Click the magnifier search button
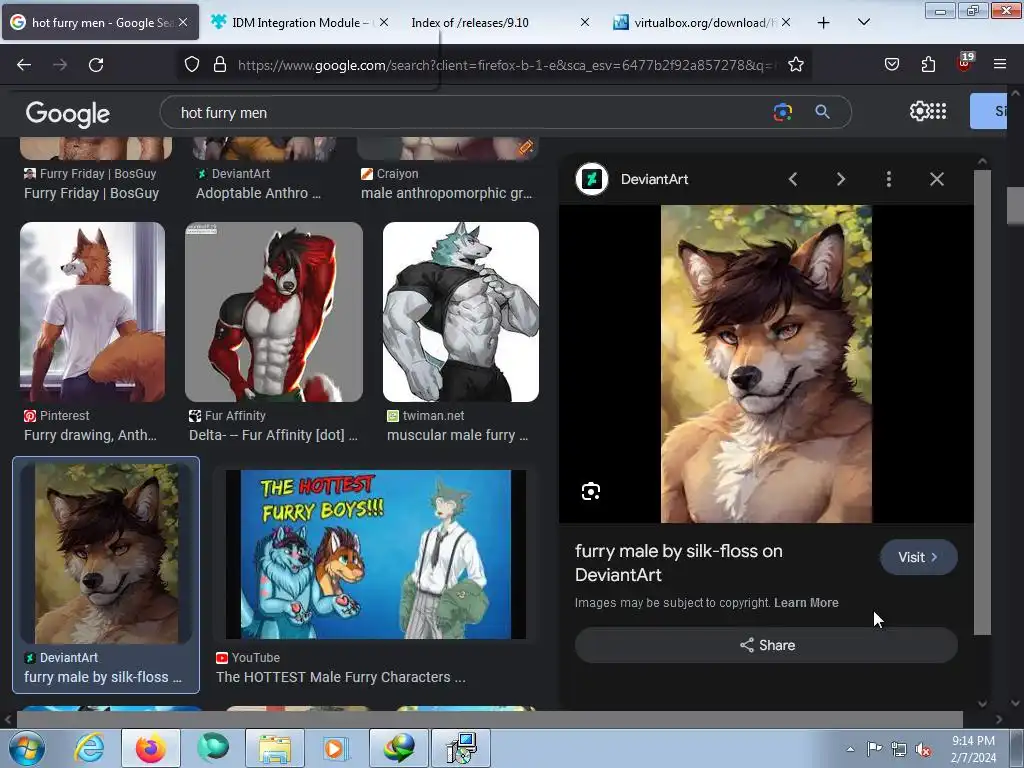The width and height of the screenshot is (1024, 768). 822,112
